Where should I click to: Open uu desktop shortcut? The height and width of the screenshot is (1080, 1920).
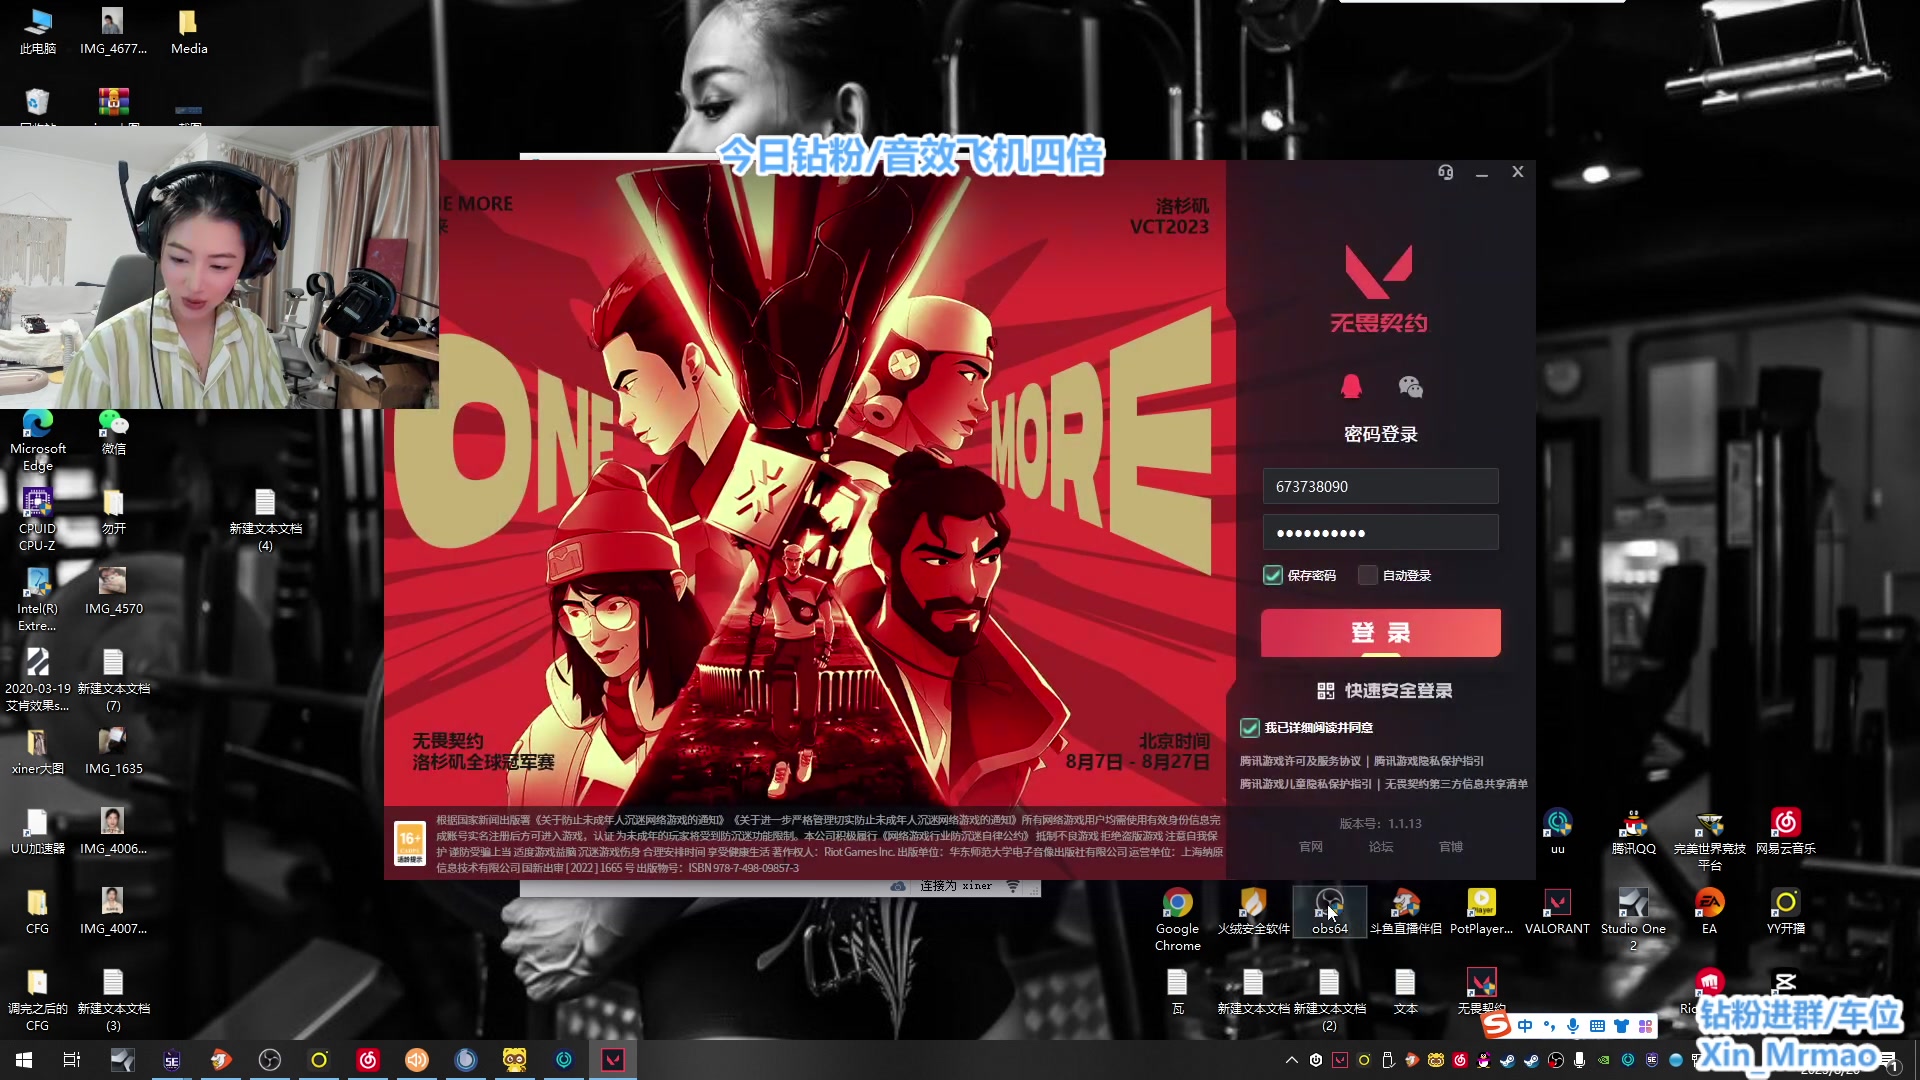[1557, 831]
